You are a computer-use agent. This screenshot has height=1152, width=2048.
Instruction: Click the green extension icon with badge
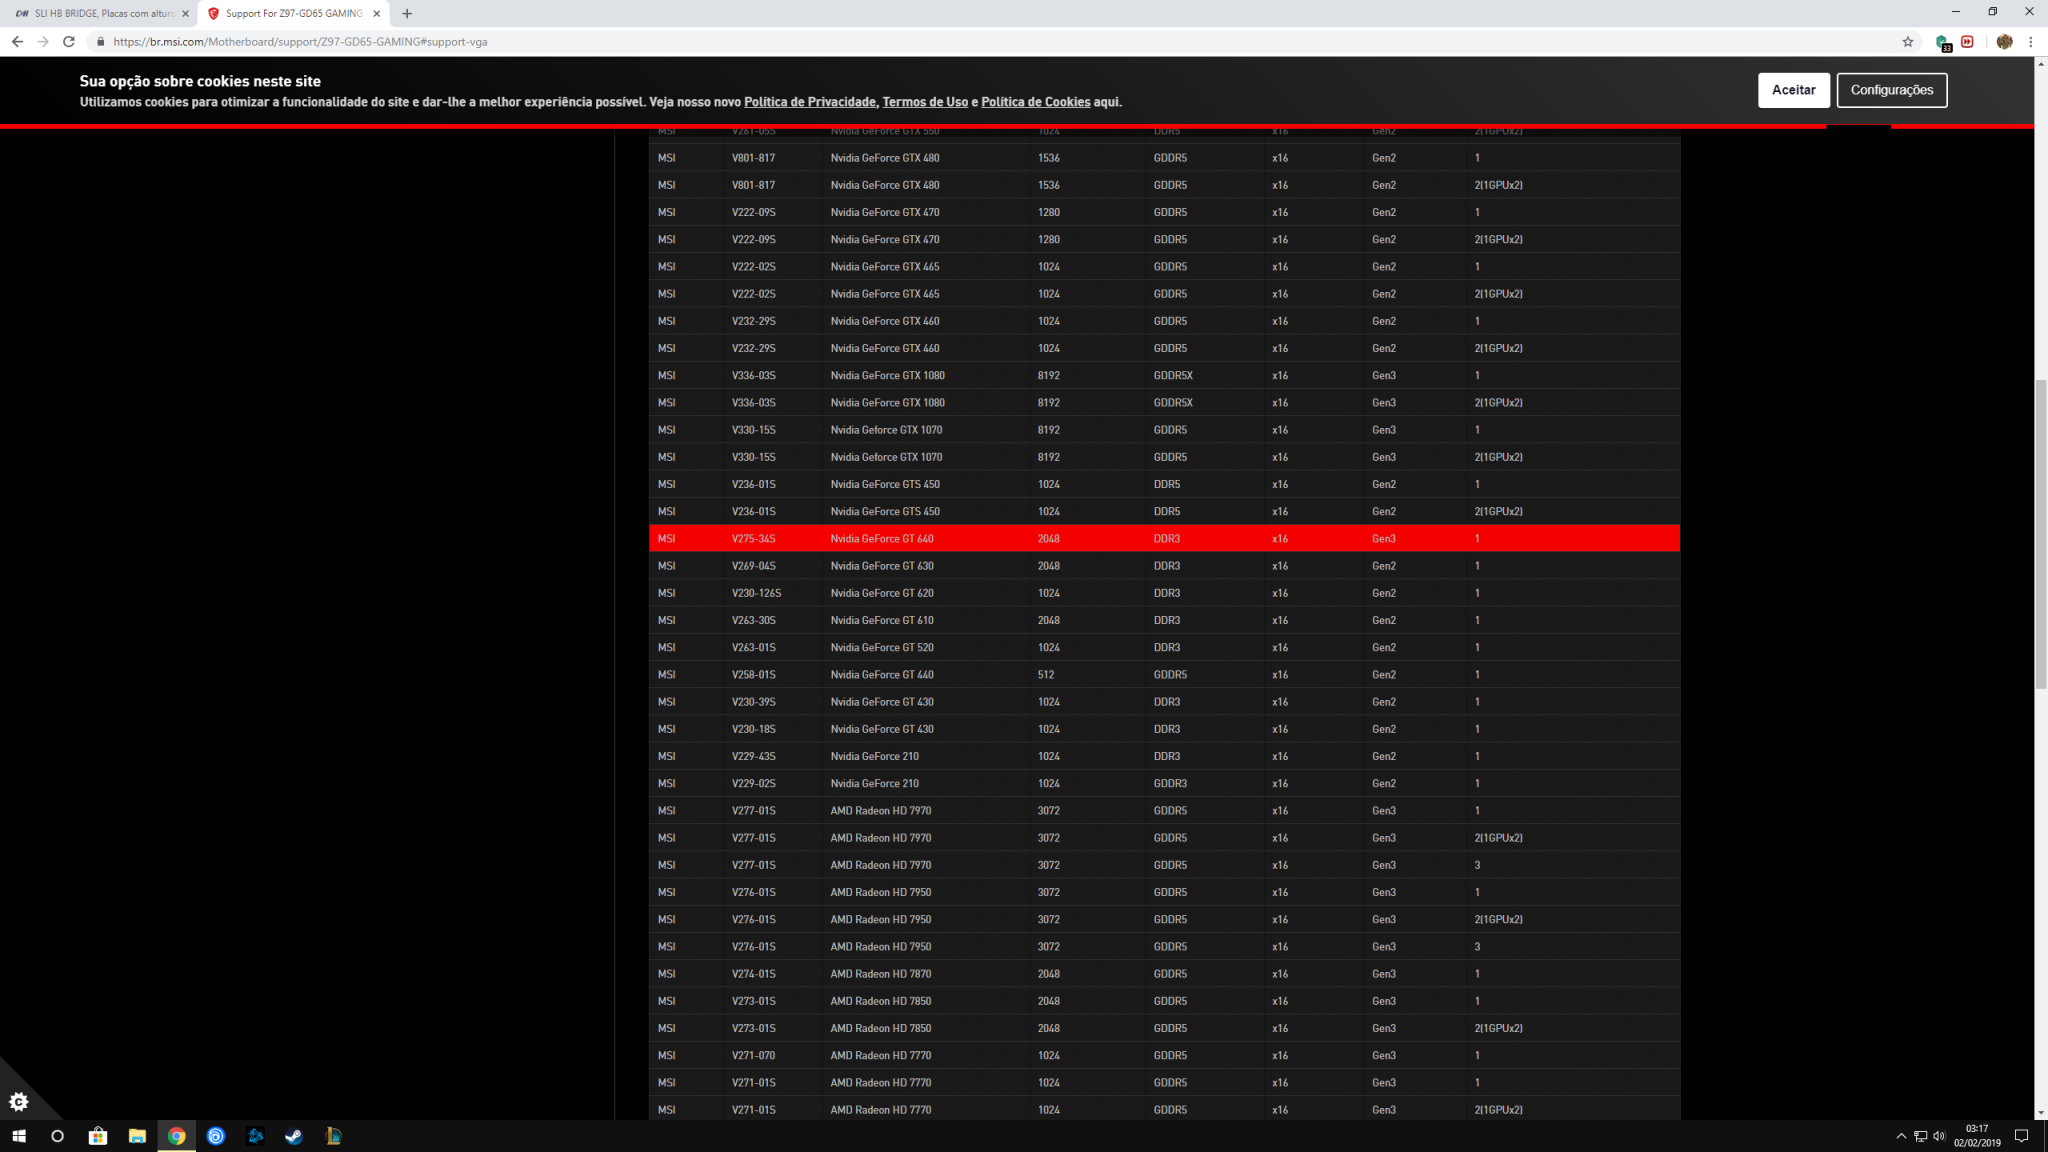coord(1943,42)
